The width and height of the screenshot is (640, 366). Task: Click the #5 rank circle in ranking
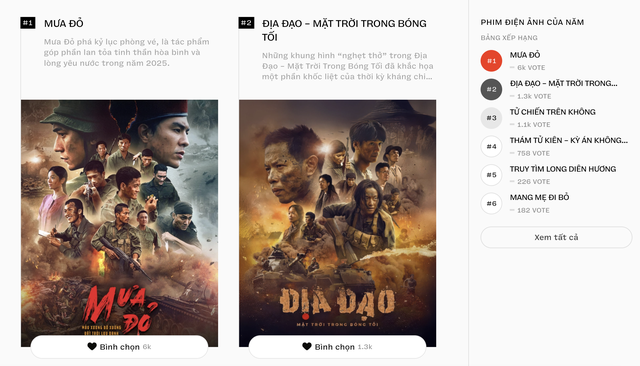(x=491, y=175)
